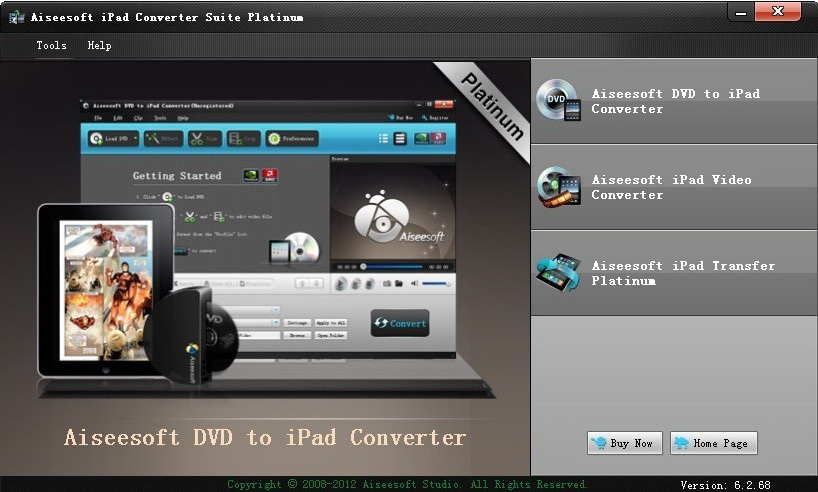Click the Buy Now button
Screen dimensions: 818x492
coord(624,443)
